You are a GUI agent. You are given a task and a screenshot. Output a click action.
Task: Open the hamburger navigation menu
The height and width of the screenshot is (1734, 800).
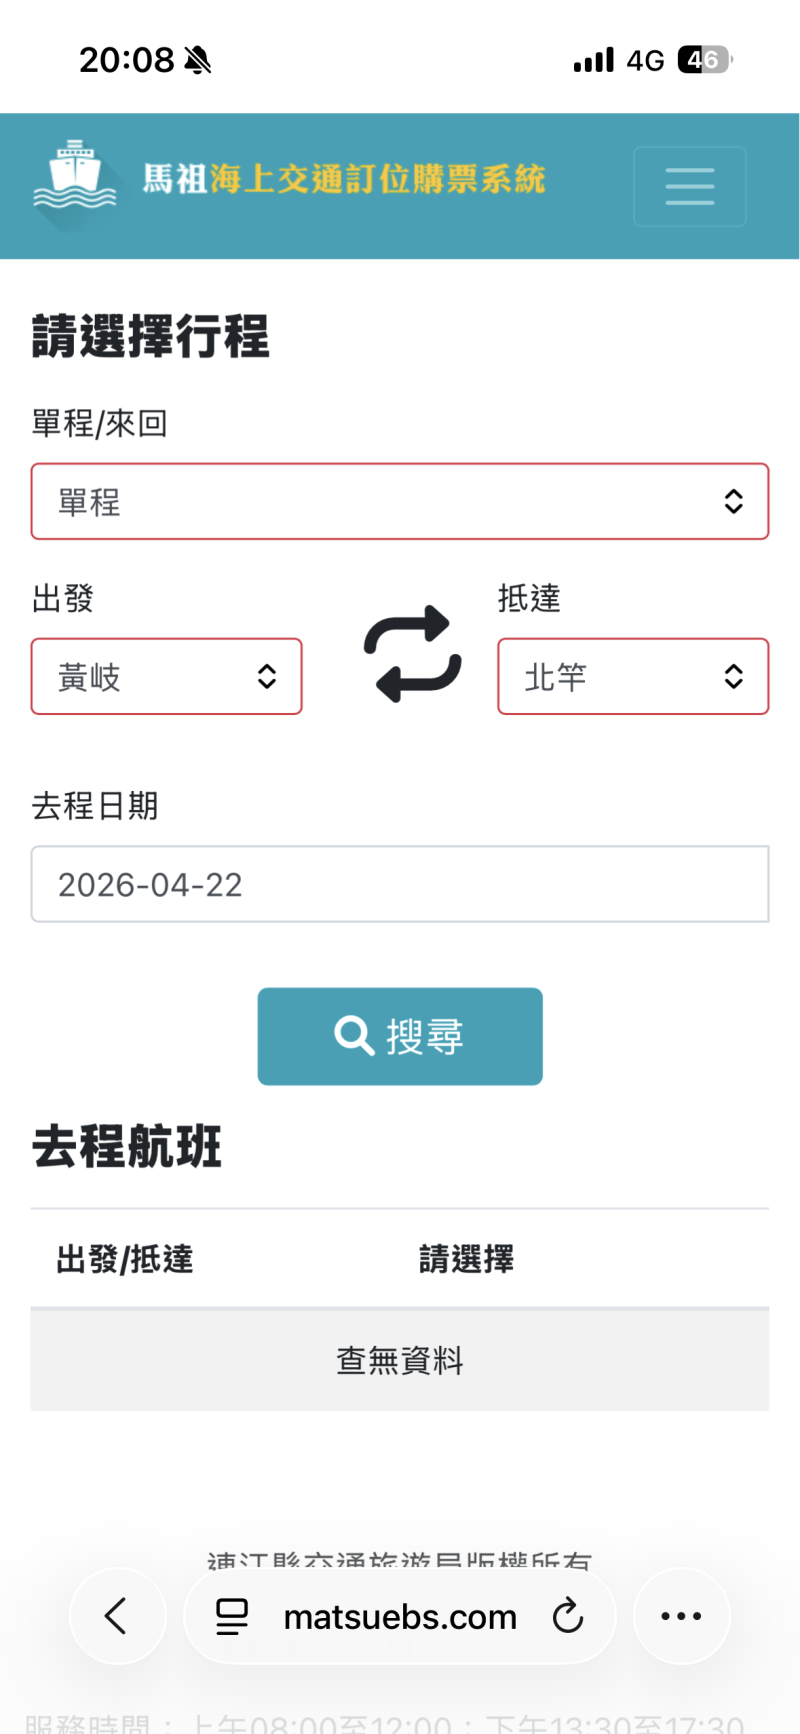tap(689, 187)
